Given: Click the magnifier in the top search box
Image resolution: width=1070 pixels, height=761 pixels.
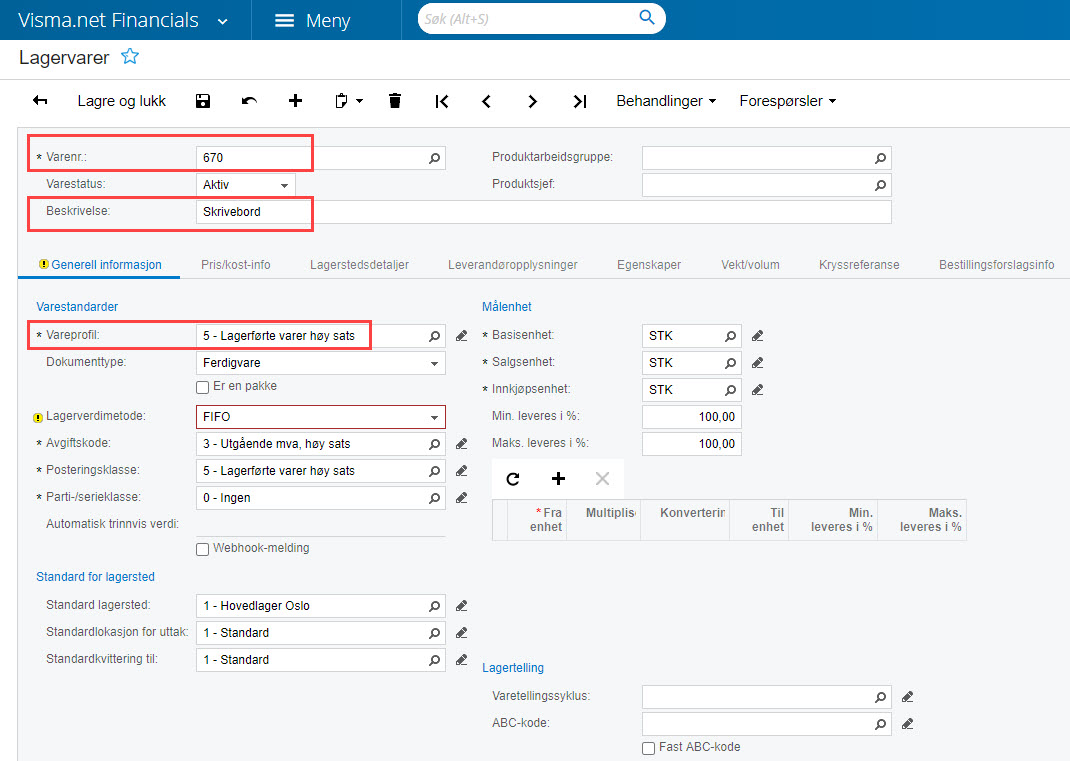Looking at the screenshot, I should click(x=646, y=18).
